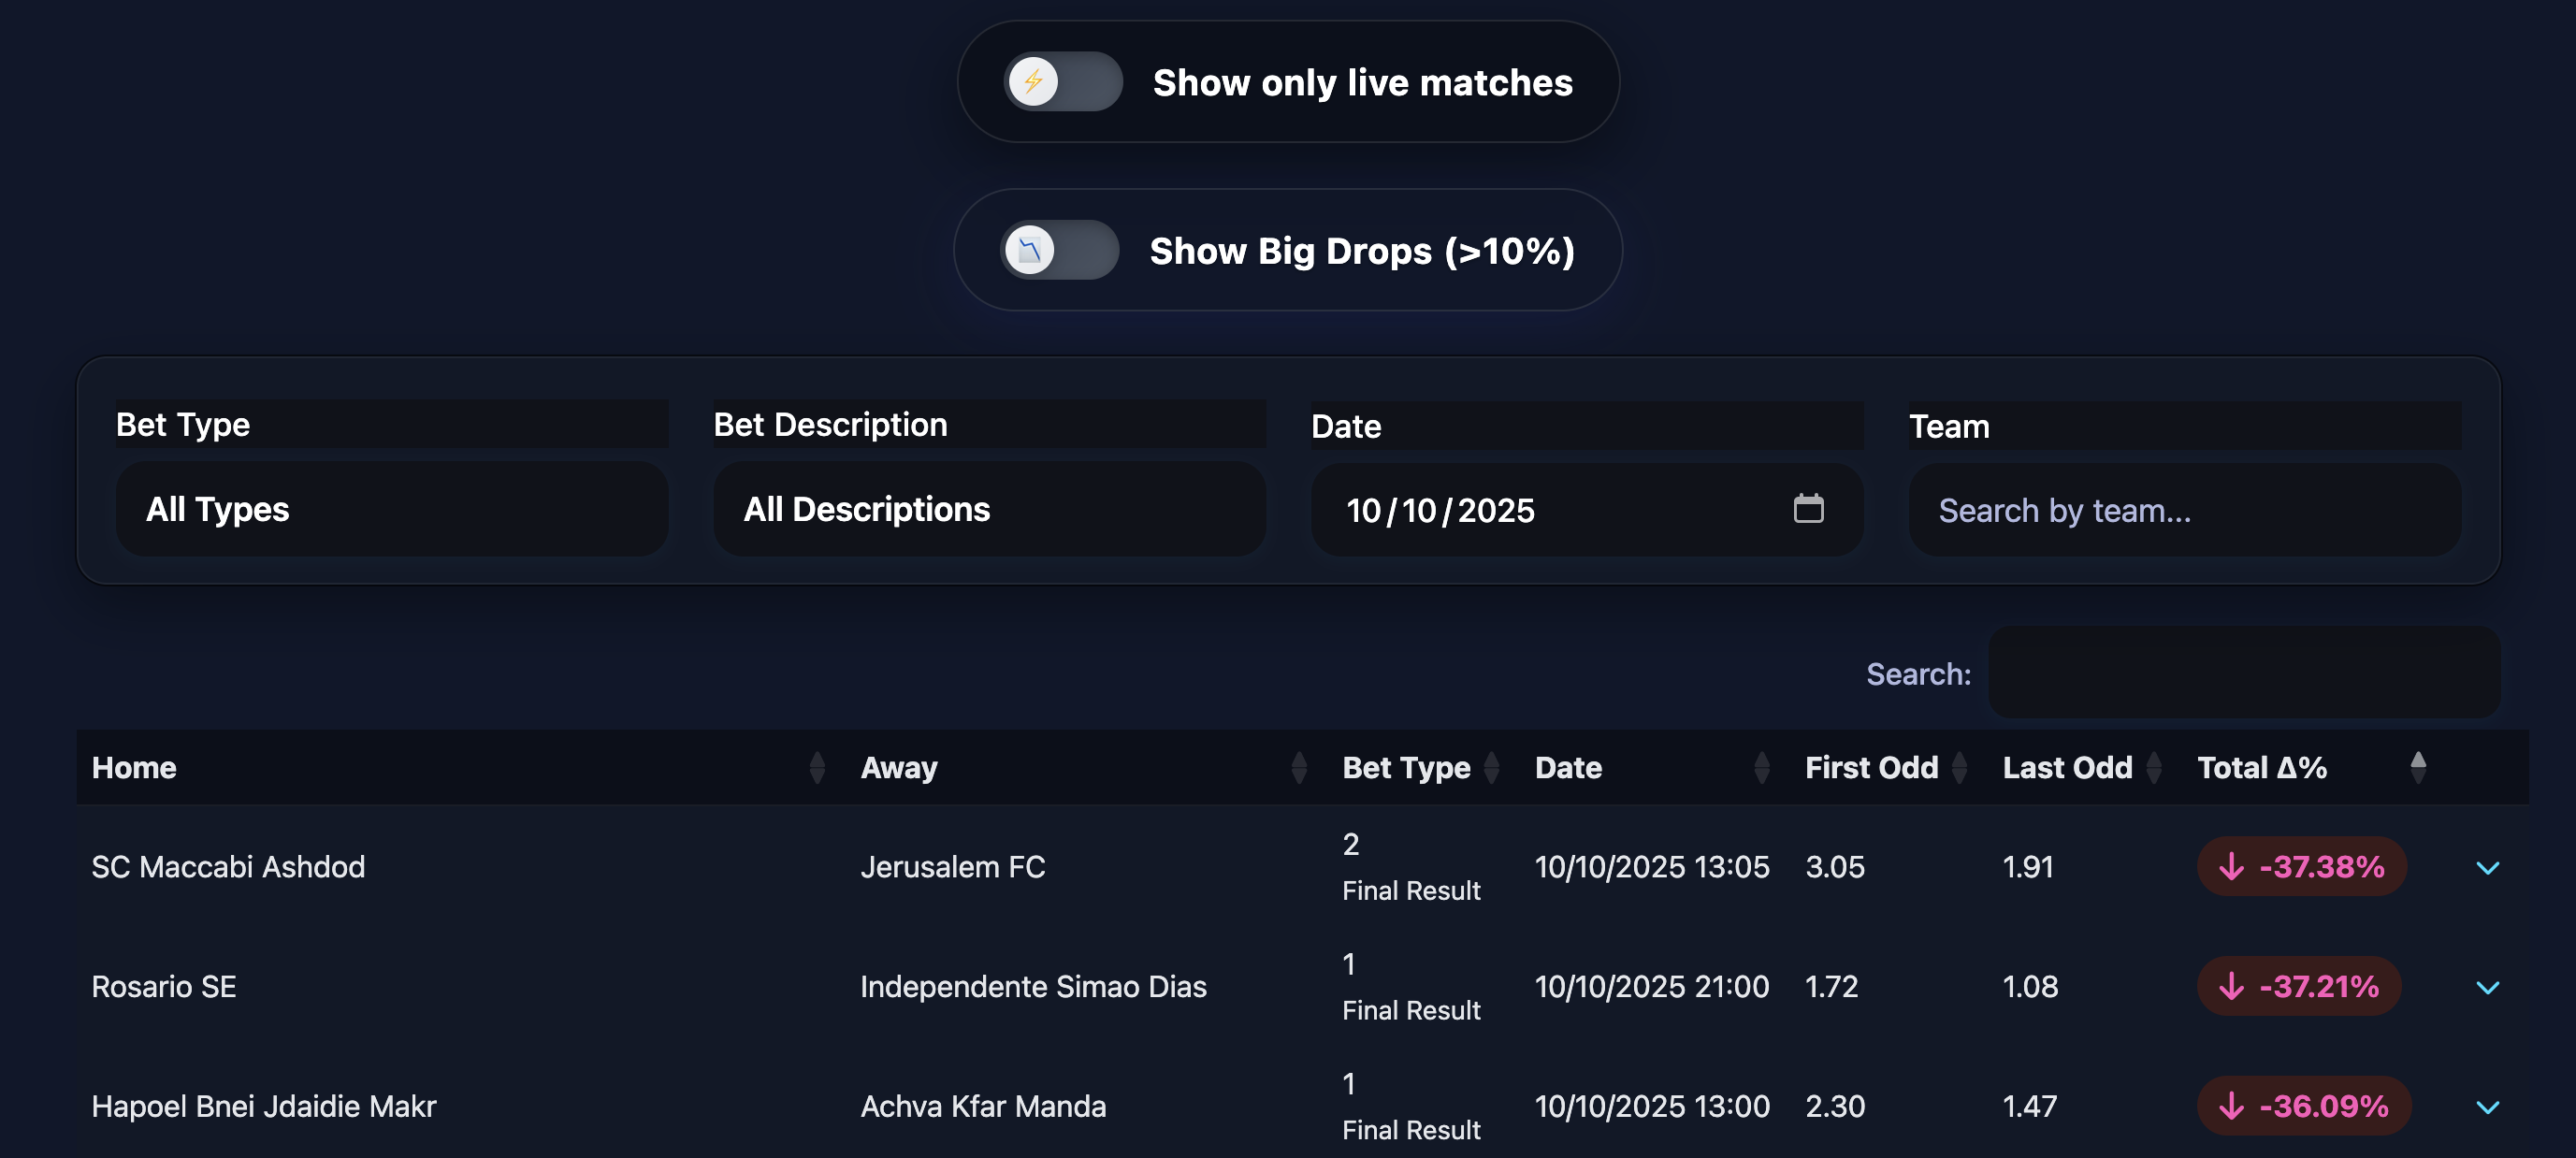Open the All Types dropdown

click(392, 509)
